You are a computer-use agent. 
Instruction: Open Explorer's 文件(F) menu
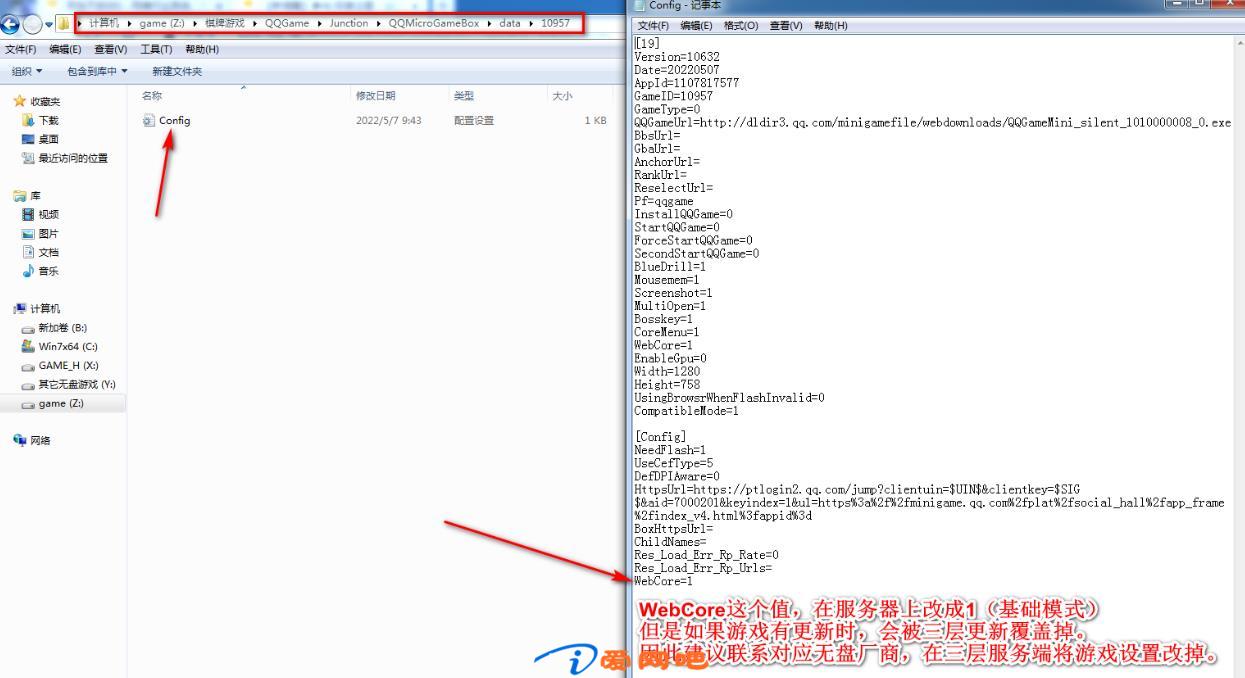click(21, 49)
